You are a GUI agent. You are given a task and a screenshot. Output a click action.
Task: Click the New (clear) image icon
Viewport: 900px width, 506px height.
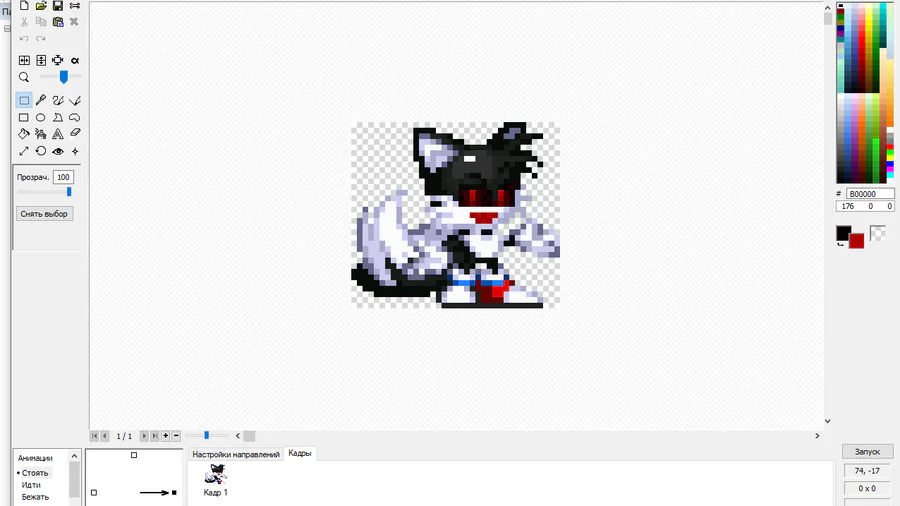[24, 6]
